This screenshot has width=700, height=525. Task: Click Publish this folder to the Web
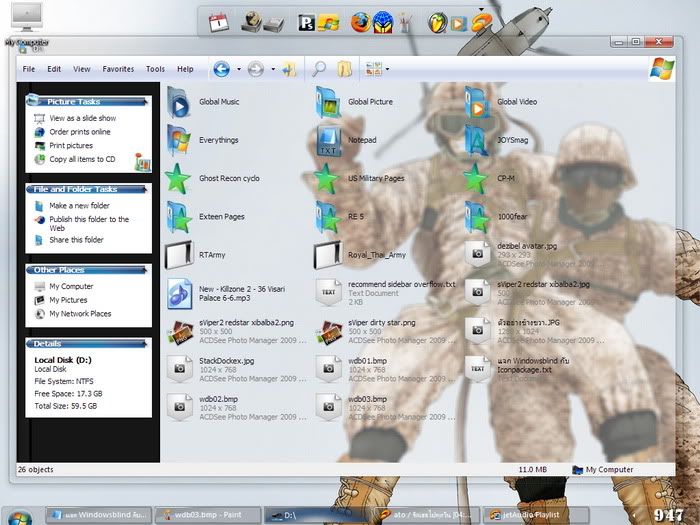click(89, 224)
